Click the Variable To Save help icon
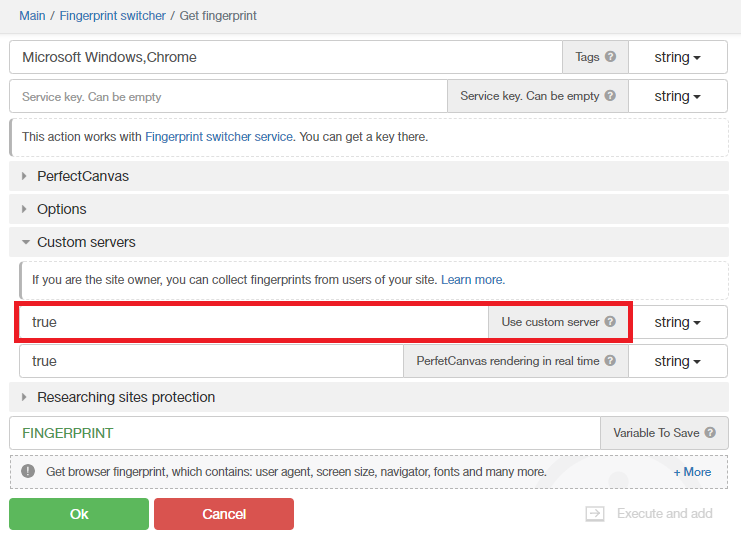The height and width of the screenshot is (546, 741). pyautogui.click(x=710, y=433)
